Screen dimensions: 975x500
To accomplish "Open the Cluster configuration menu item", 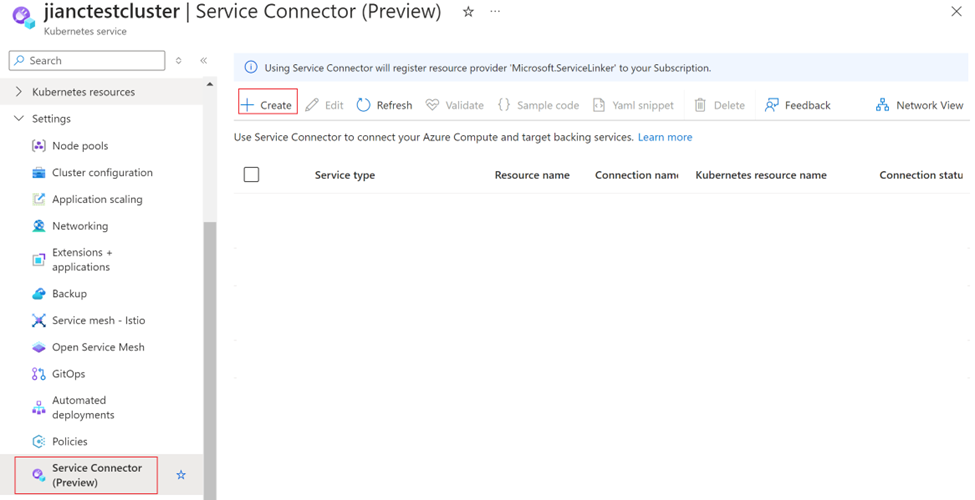I will (x=102, y=173).
